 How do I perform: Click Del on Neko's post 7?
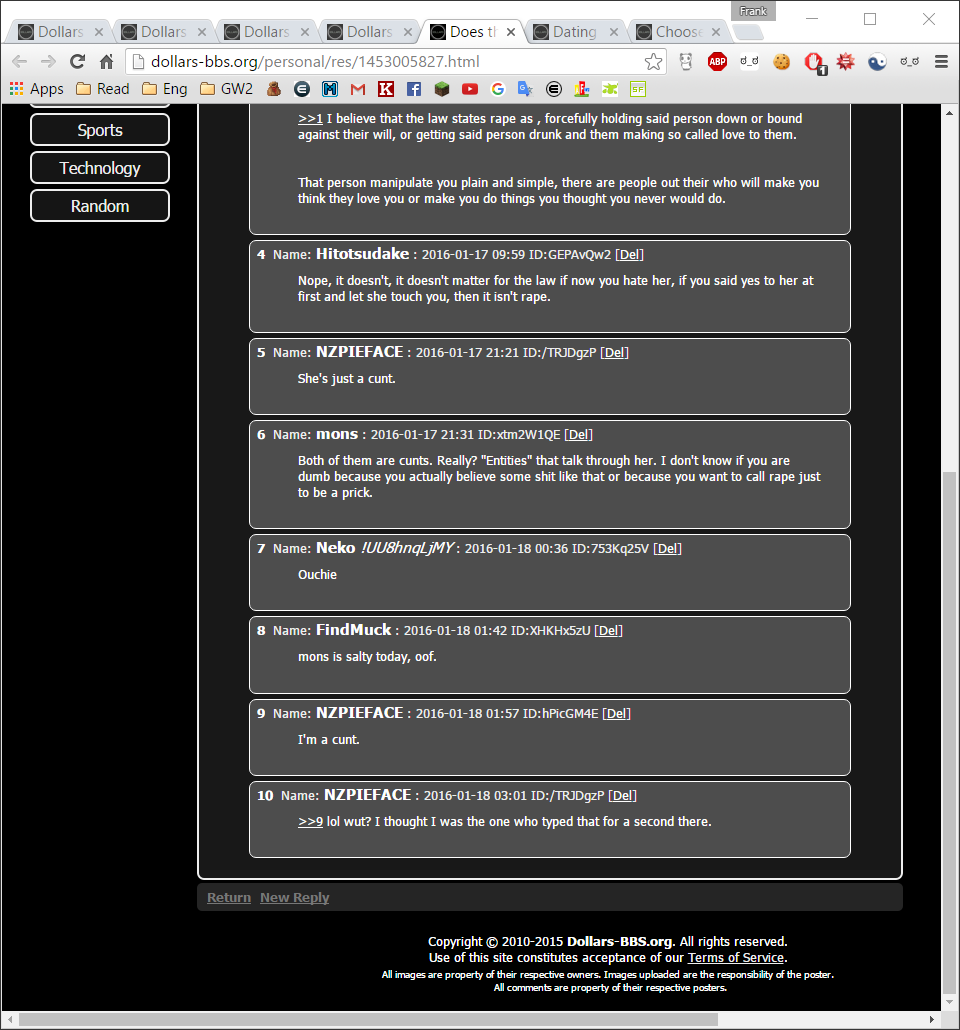pos(667,549)
